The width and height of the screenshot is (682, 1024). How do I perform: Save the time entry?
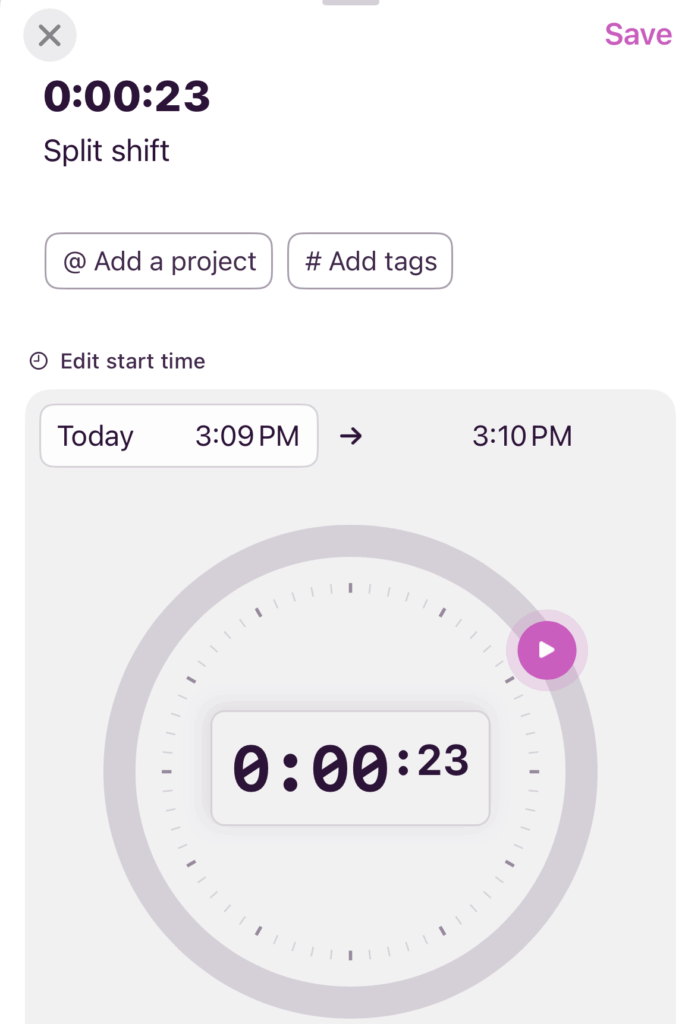(x=638, y=34)
